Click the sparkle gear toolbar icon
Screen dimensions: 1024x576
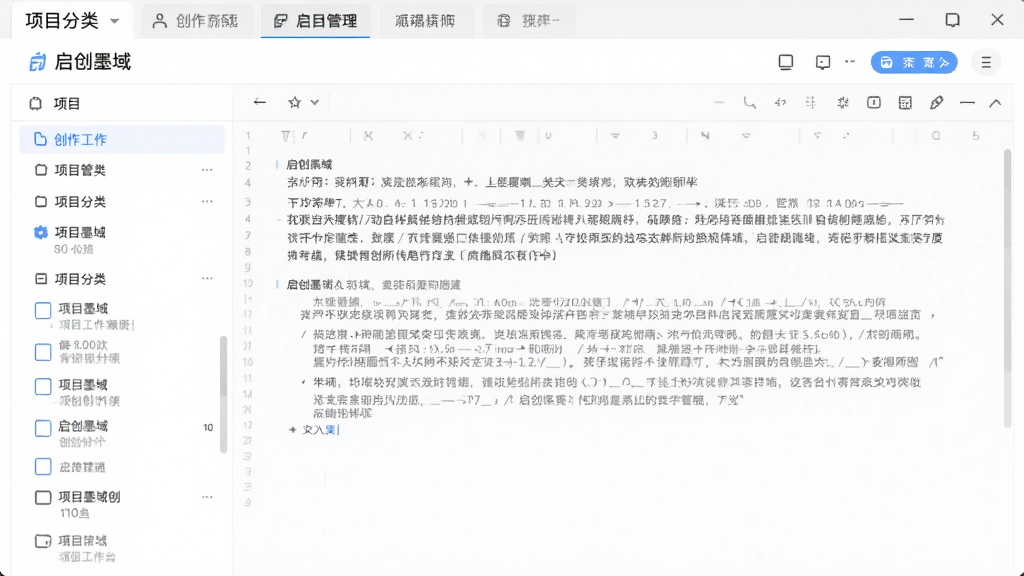point(842,103)
